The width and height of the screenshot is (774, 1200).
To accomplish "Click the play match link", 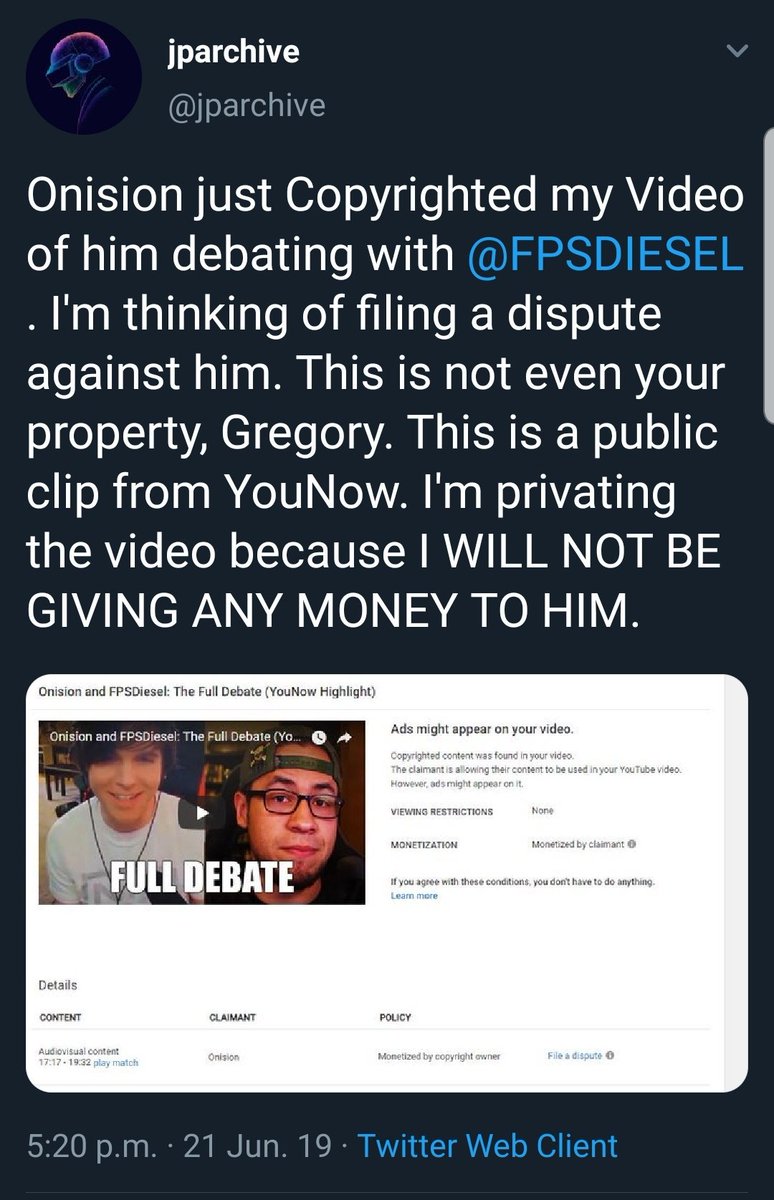I will pyautogui.click(x=116, y=1063).
